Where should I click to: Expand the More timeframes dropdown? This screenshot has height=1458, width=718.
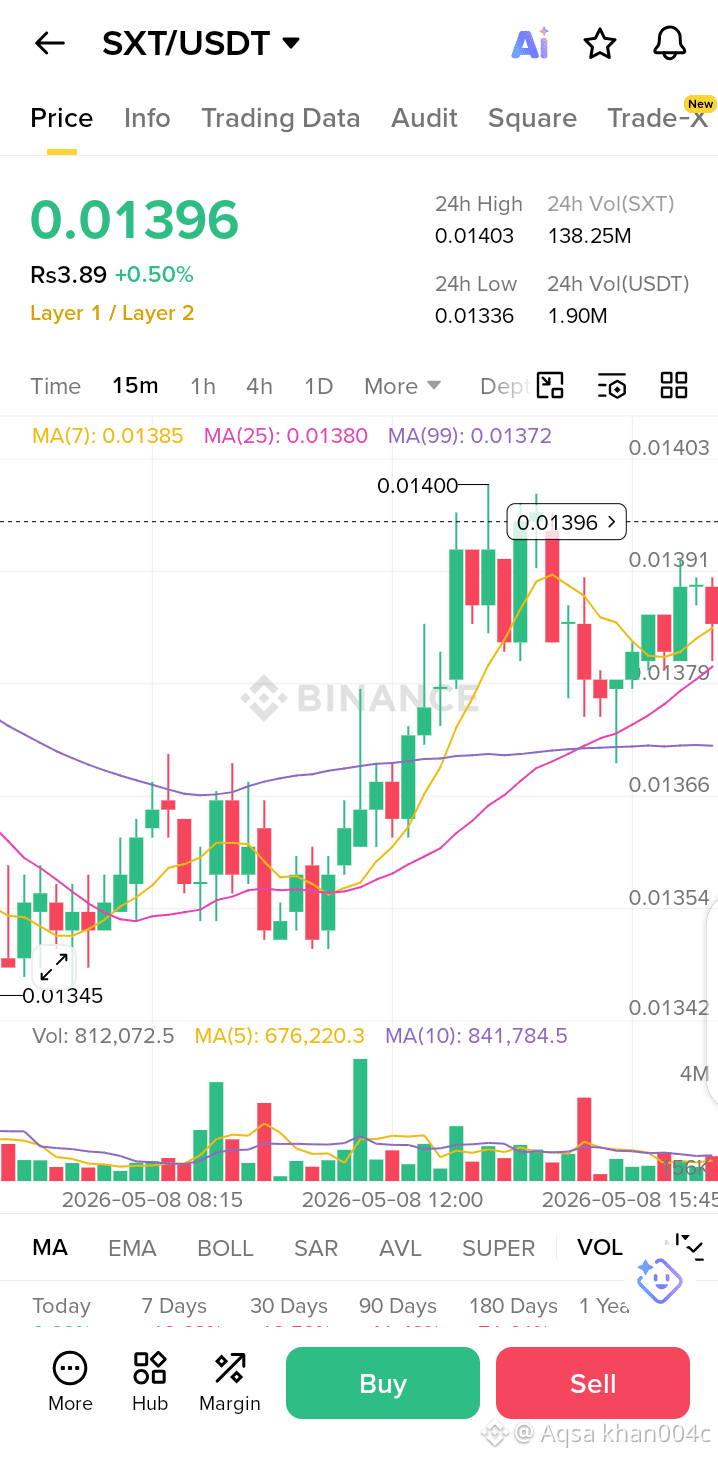[x=404, y=386]
